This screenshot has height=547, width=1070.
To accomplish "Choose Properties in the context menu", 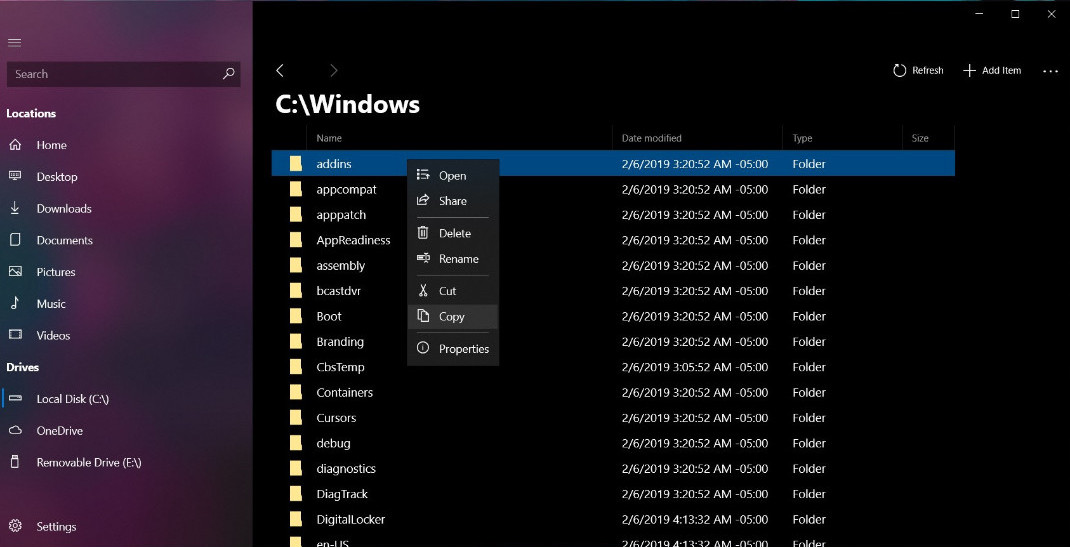I will pyautogui.click(x=453, y=349).
